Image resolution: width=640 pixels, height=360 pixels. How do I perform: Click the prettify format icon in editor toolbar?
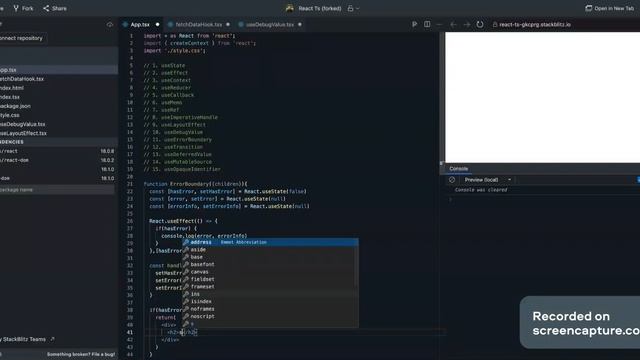[414, 24]
